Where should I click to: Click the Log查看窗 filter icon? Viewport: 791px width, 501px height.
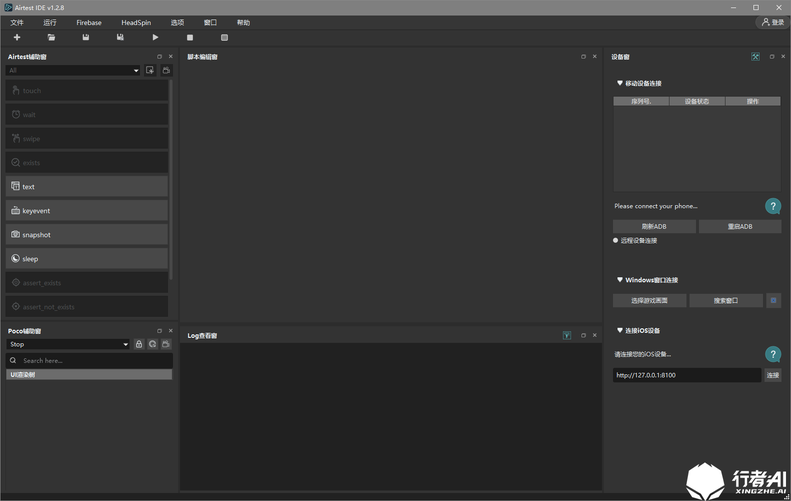pyautogui.click(x=567, y=336)
